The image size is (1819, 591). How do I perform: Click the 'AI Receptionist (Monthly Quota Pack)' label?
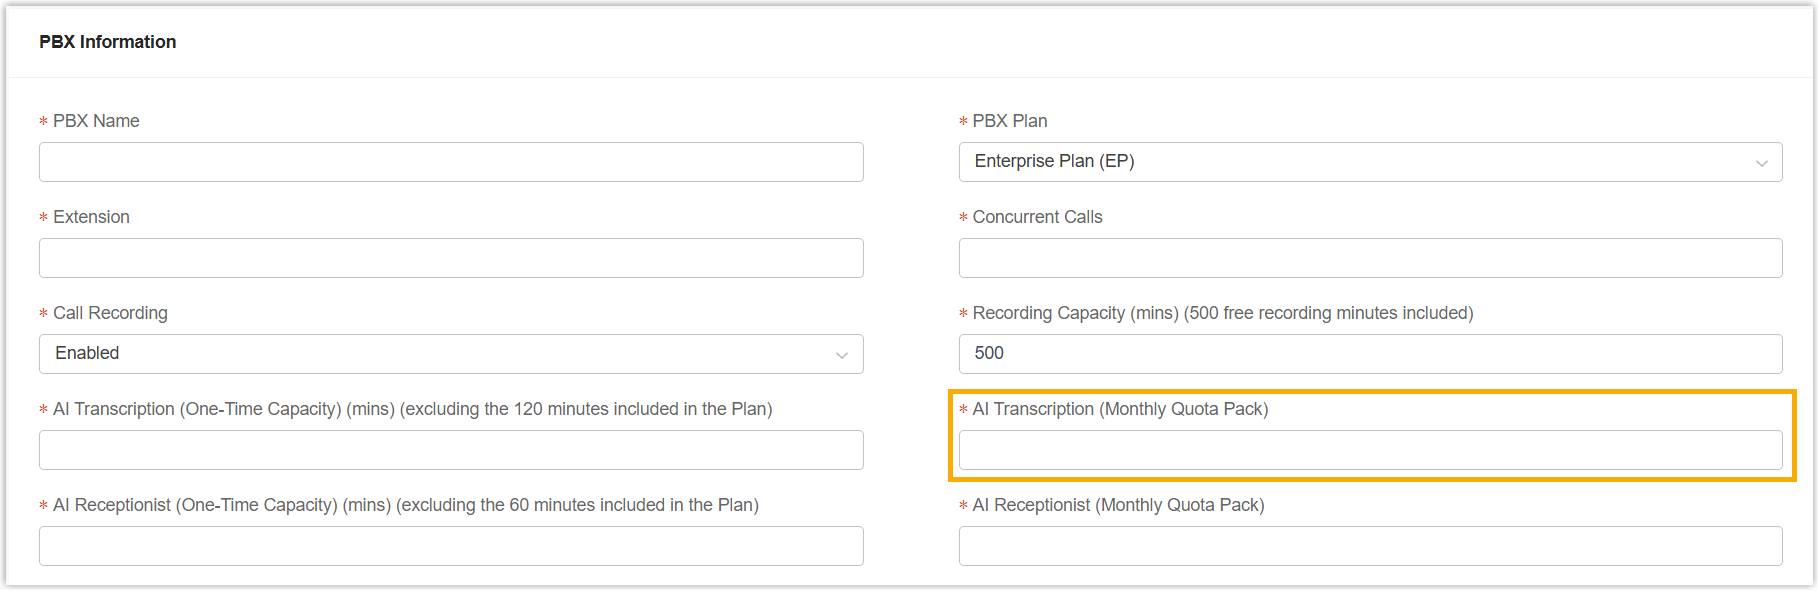(x=1118, y=505)
